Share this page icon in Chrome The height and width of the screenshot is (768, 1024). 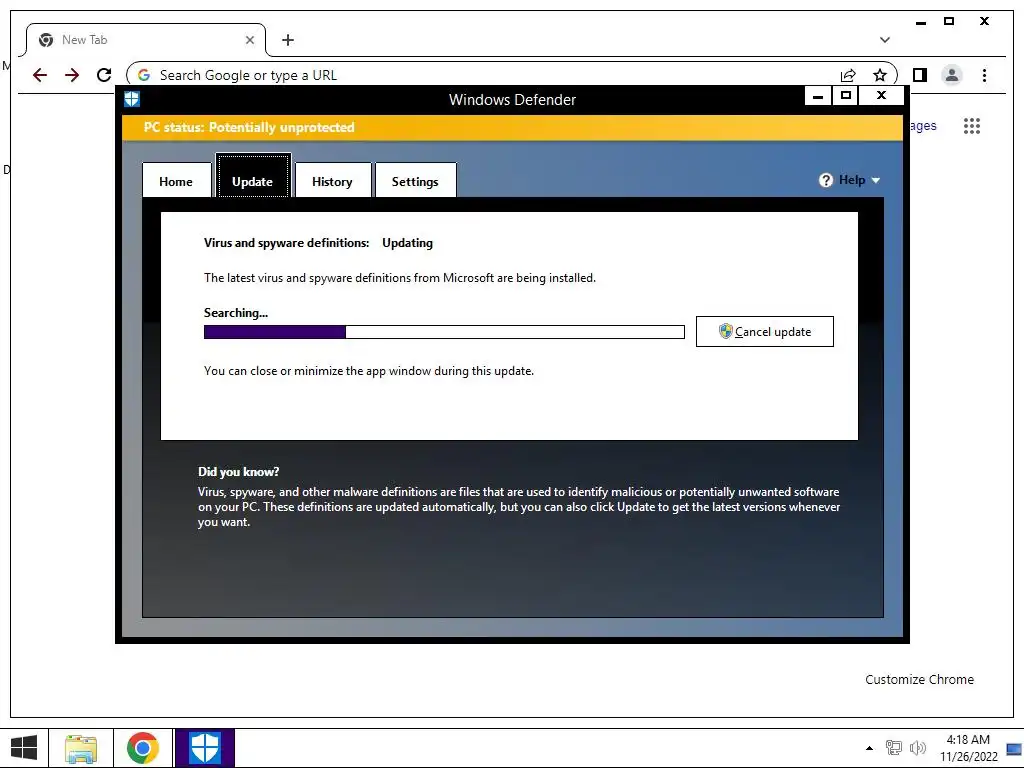click(848, 75)
